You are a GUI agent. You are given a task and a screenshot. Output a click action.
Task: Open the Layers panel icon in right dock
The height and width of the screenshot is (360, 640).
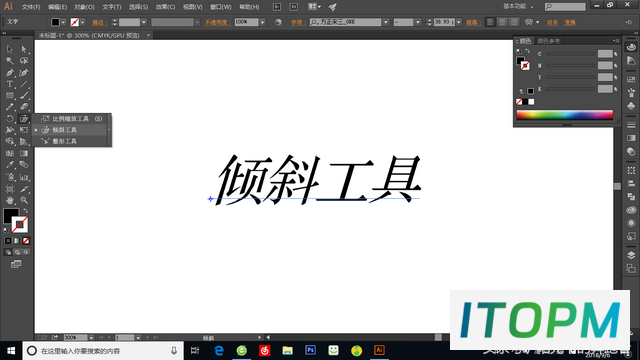(631, 255)
